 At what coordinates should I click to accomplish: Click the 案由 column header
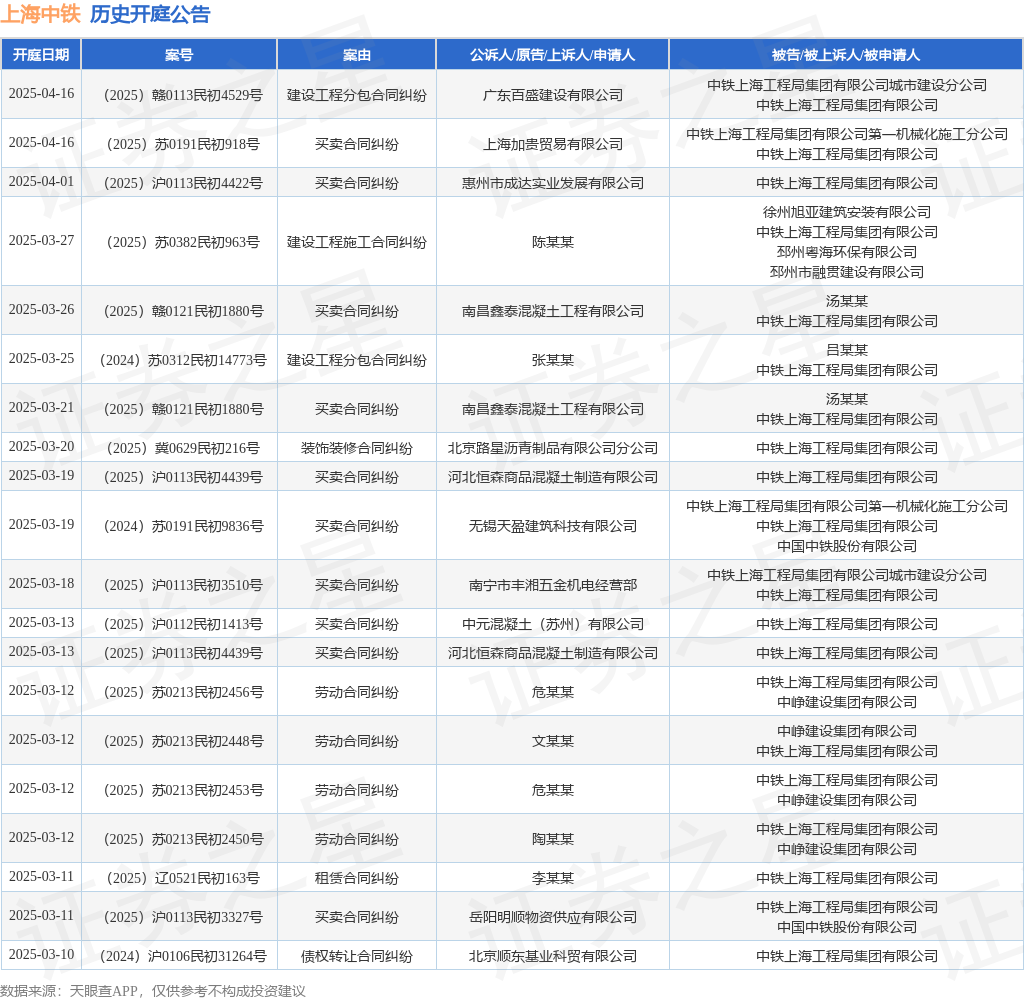[x=357, y=55]
